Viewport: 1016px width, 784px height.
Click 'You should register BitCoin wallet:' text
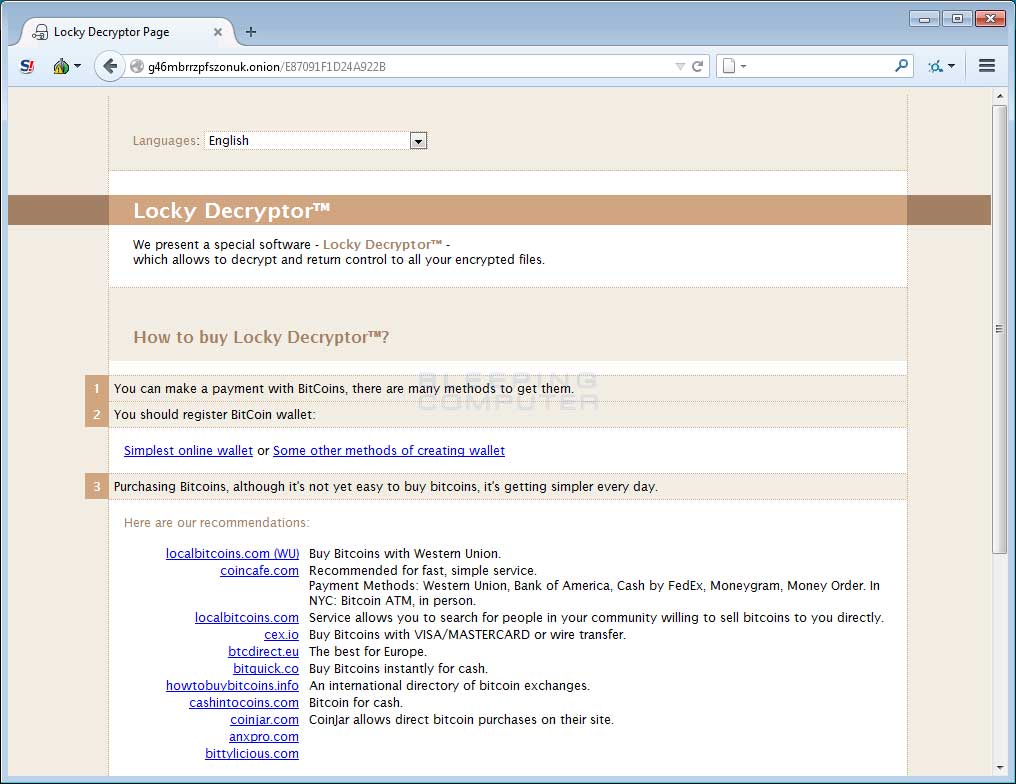coord(214,414)
